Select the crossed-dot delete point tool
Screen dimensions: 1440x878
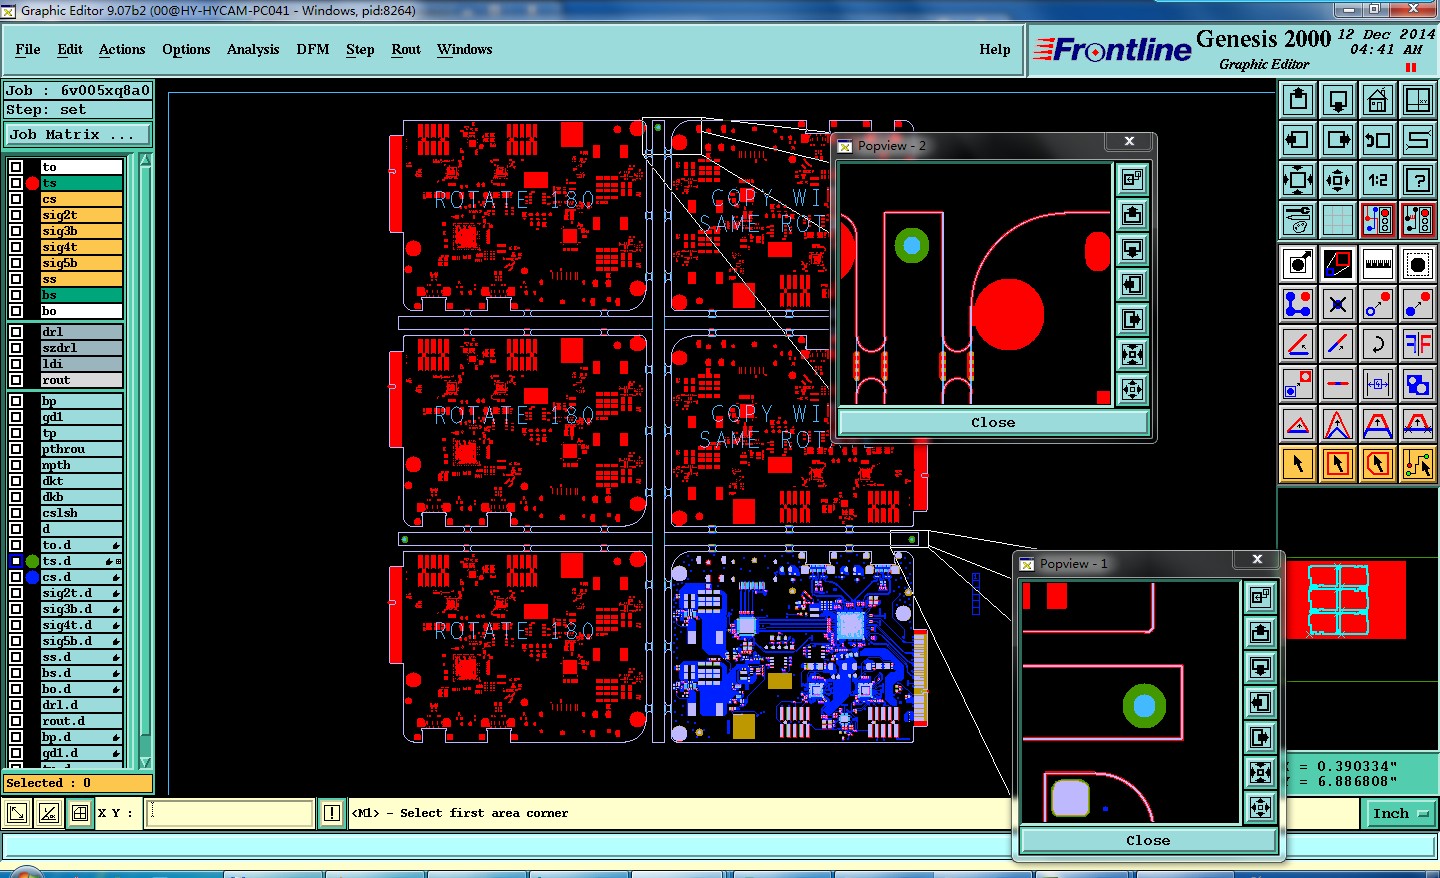point(1338,304)
